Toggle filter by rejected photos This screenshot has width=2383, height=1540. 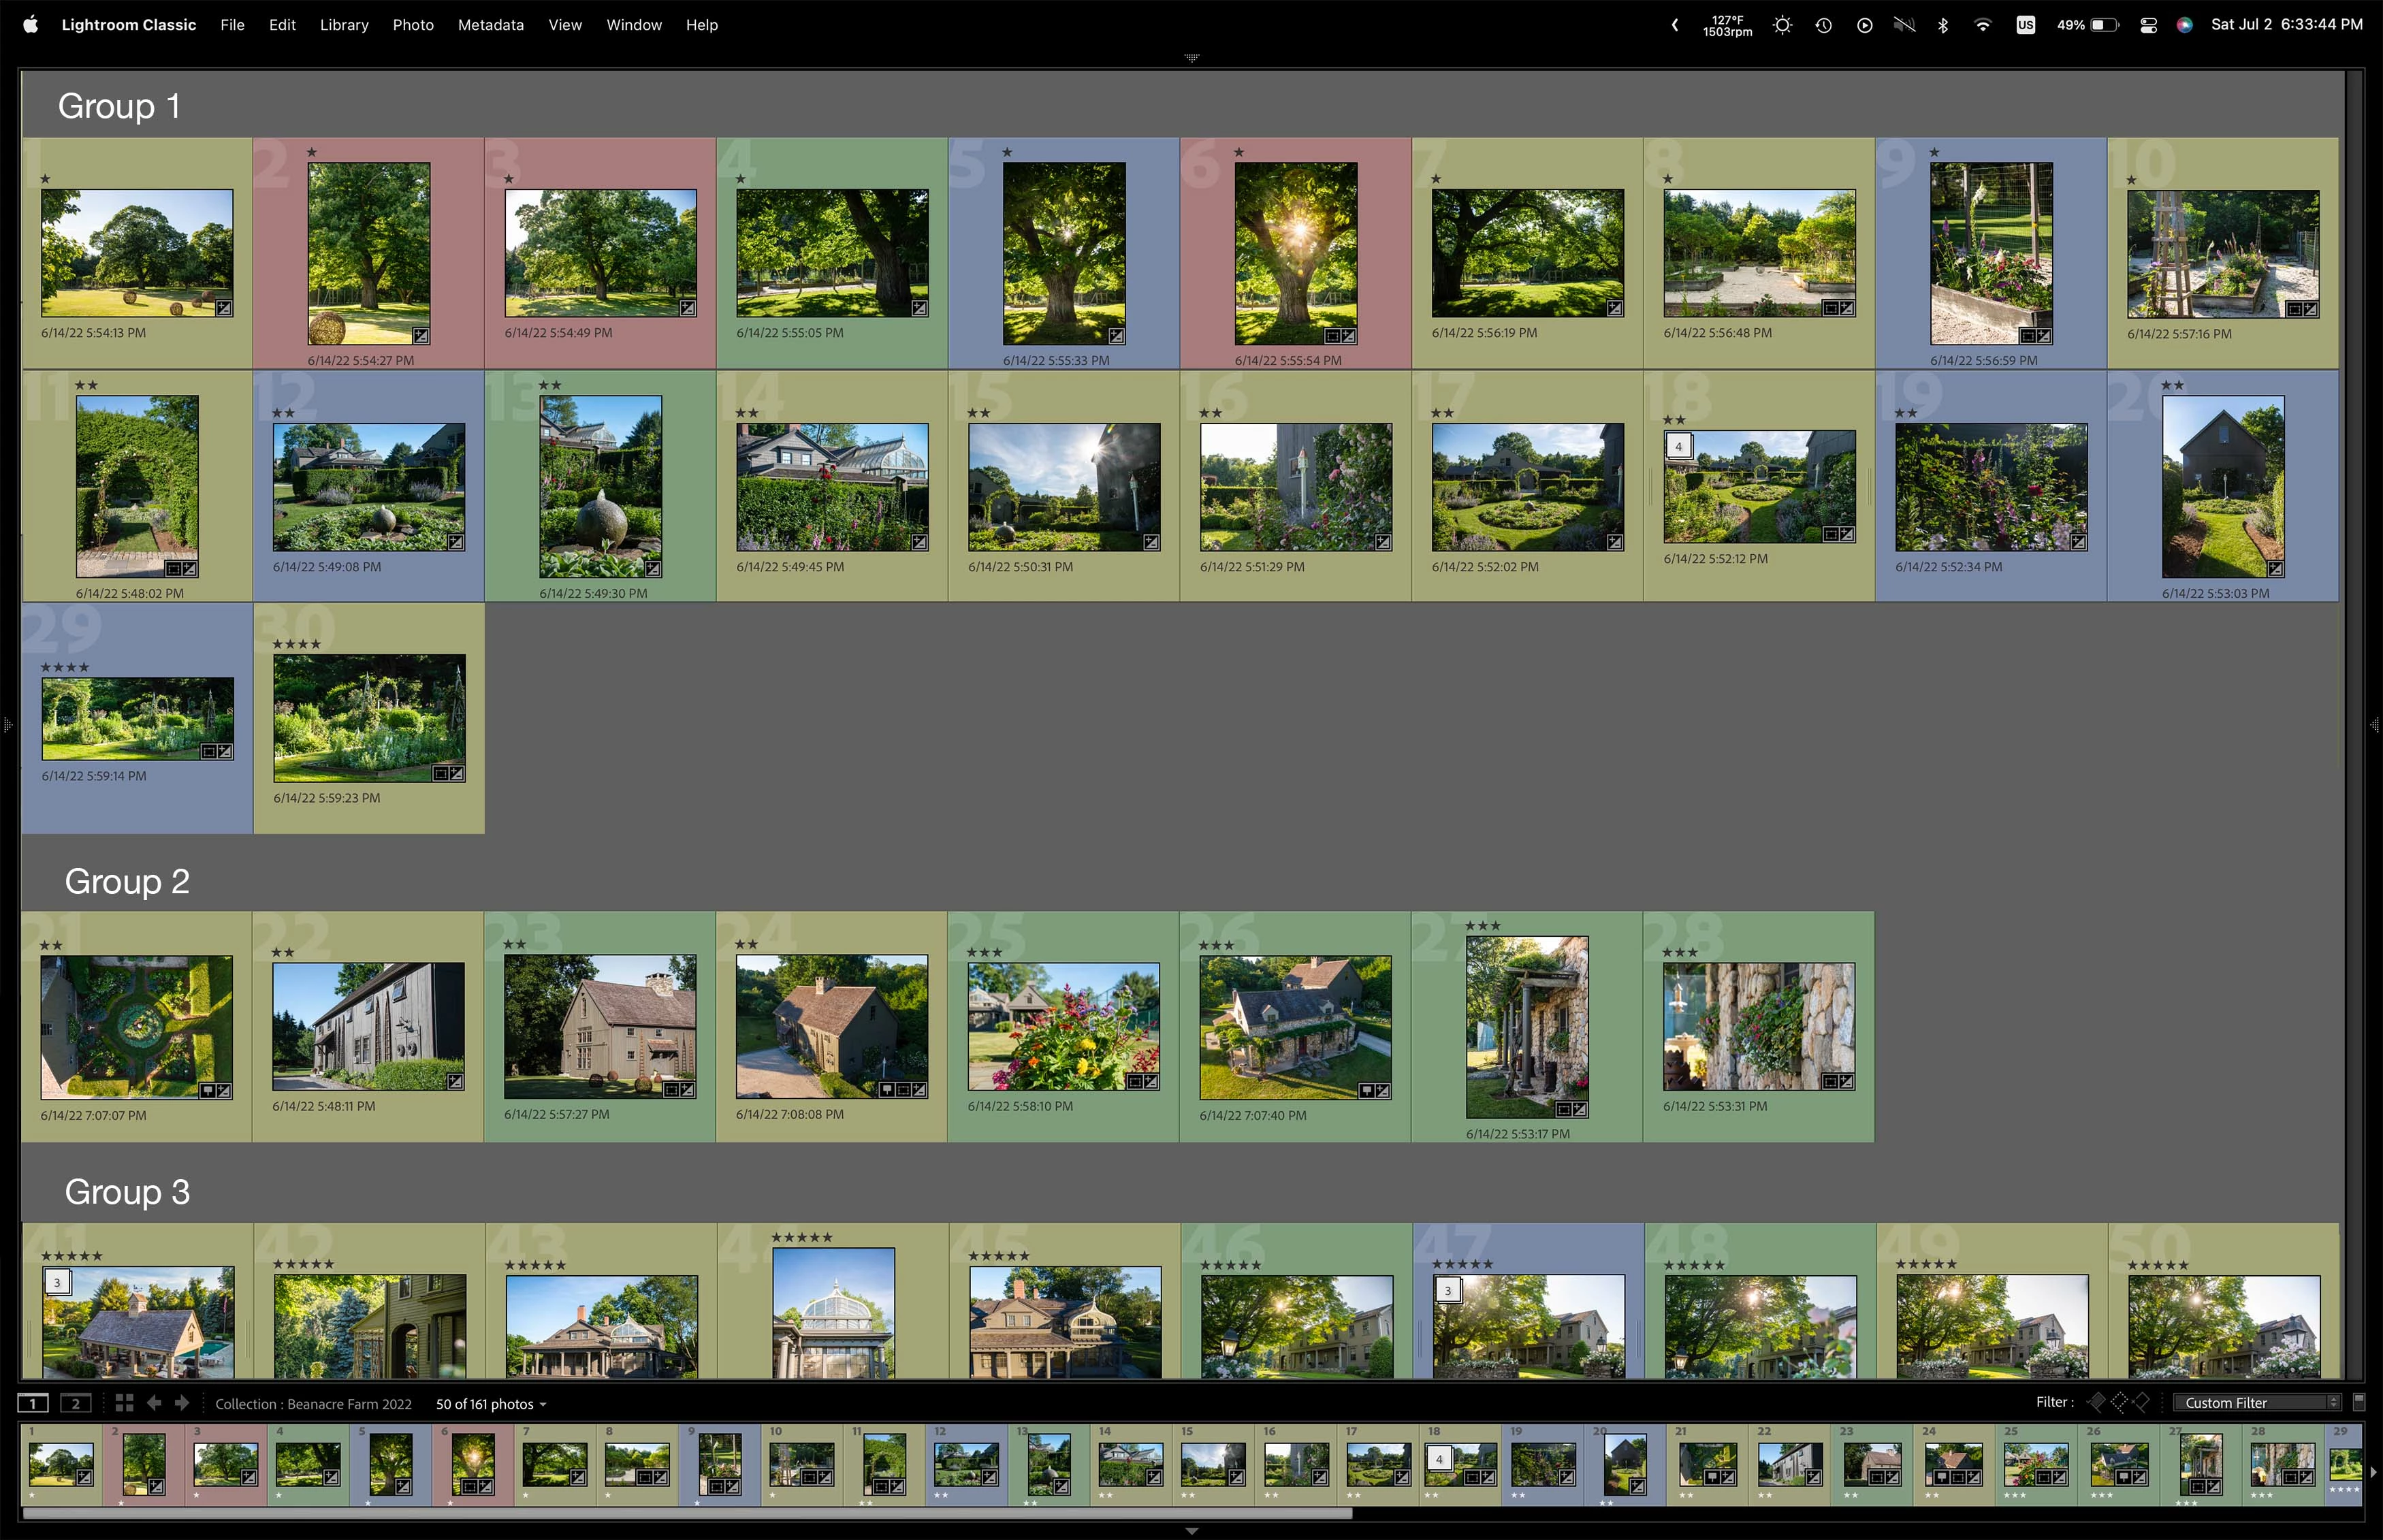click(2141, 1402)
